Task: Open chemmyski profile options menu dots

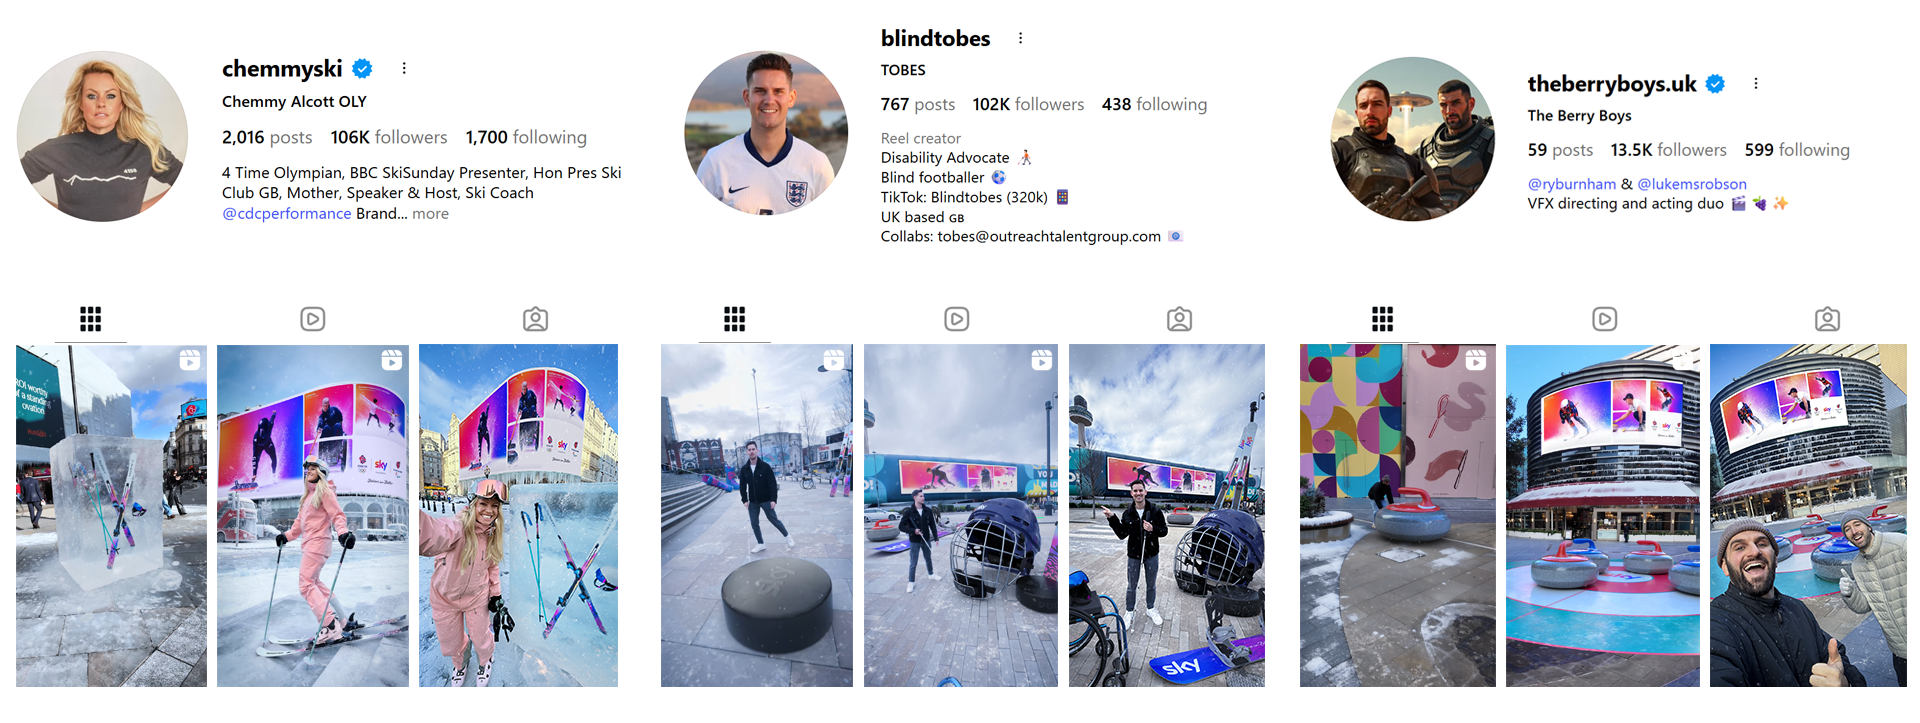Action: tap(404, 68)
